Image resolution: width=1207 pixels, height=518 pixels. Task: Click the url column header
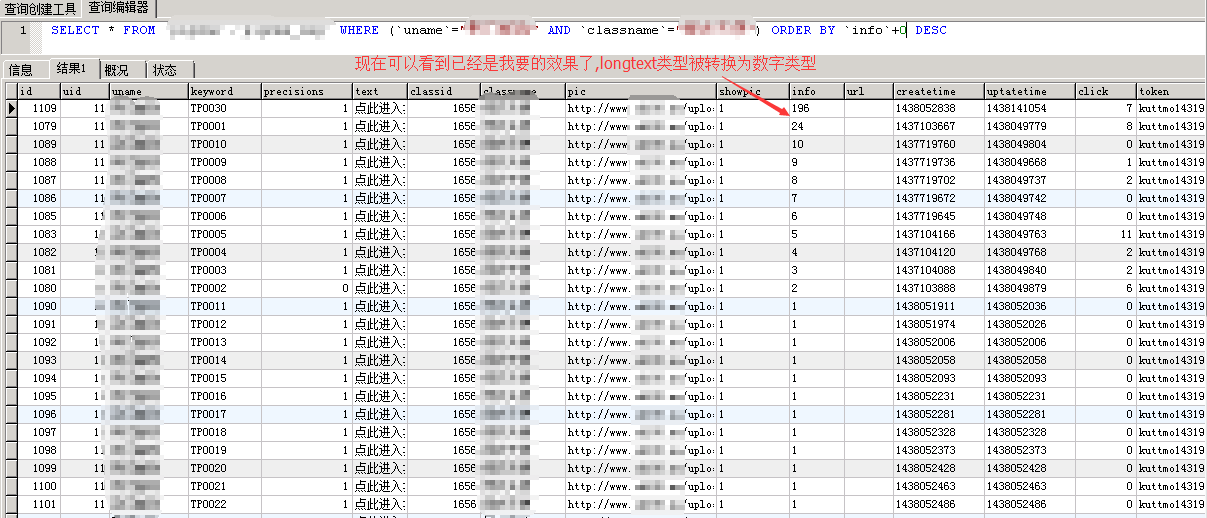(x=868, y=91)
